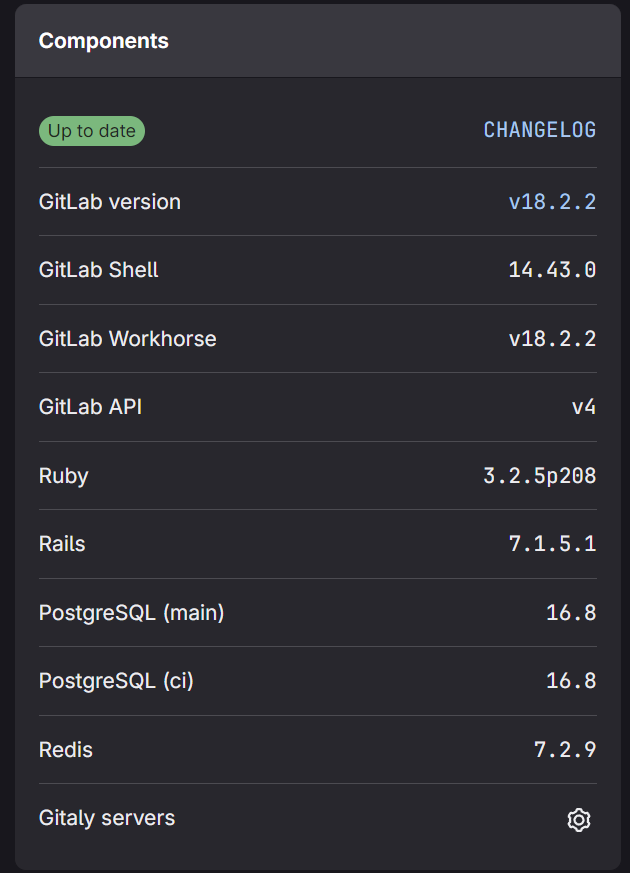Click the GitLab API label
Viewport: 630px width, 873px height.
coord(90,407)
